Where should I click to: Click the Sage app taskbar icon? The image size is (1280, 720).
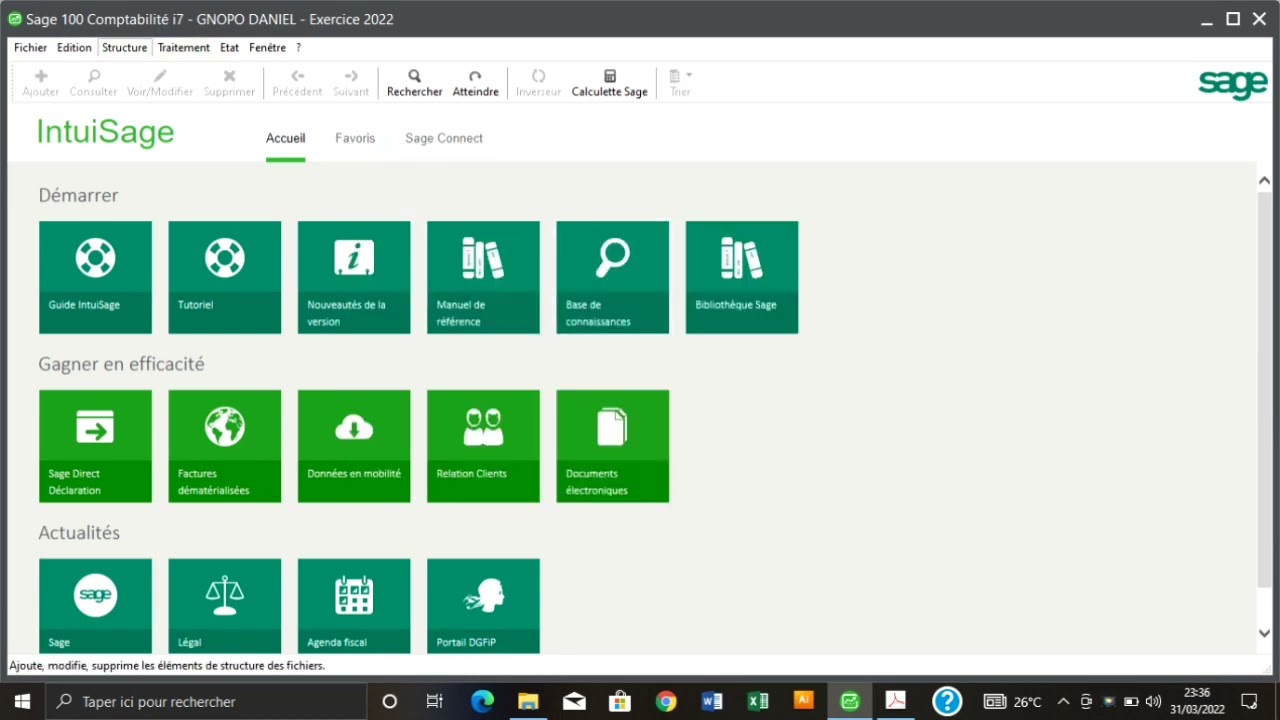tap(850, 702)
